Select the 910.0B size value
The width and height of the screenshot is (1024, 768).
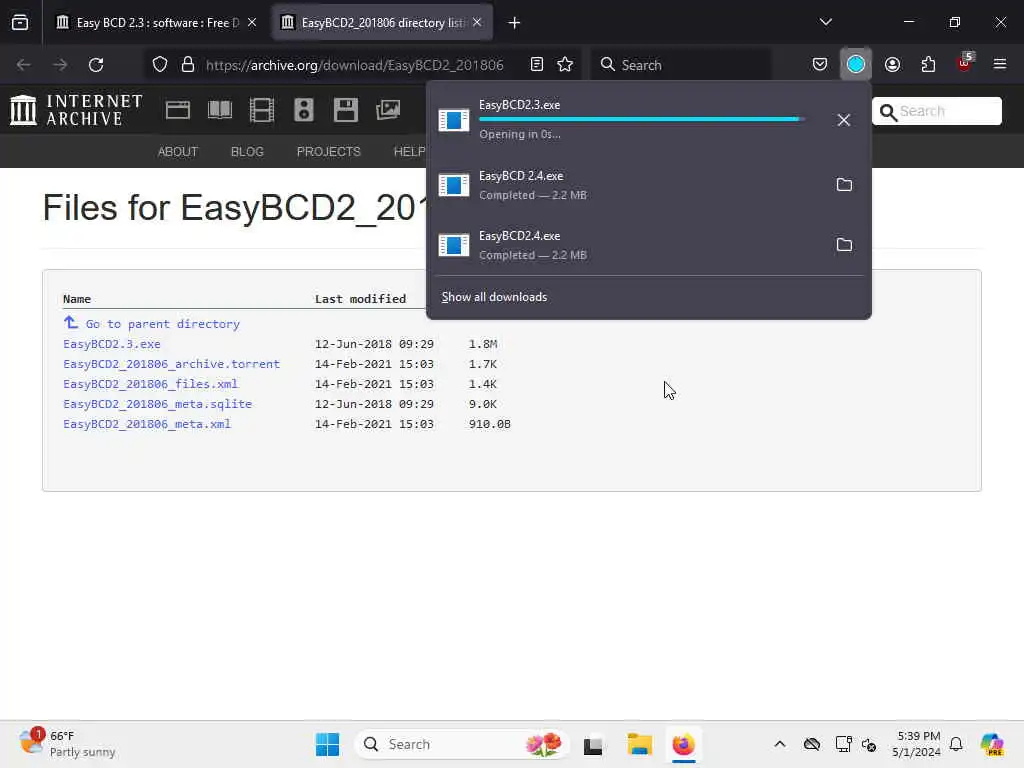pyautogui.click(x=490, y=424)
